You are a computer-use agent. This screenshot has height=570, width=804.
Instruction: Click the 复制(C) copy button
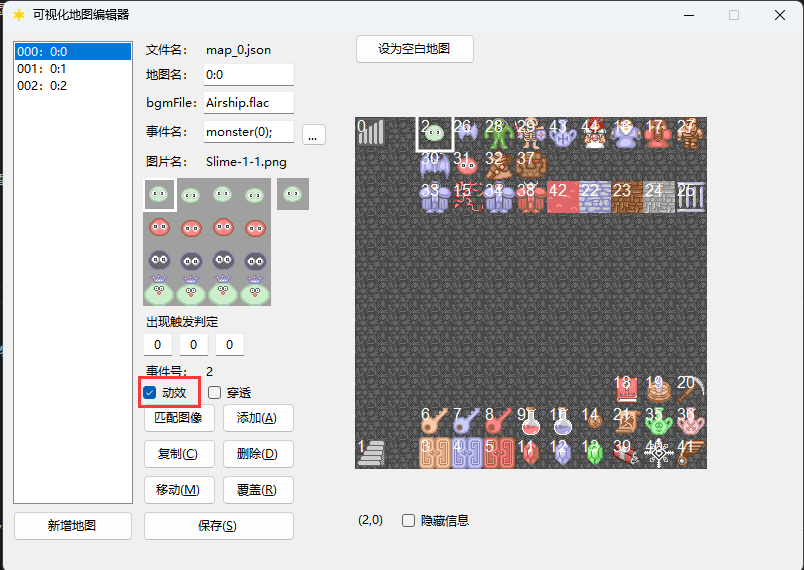(179, 454)
